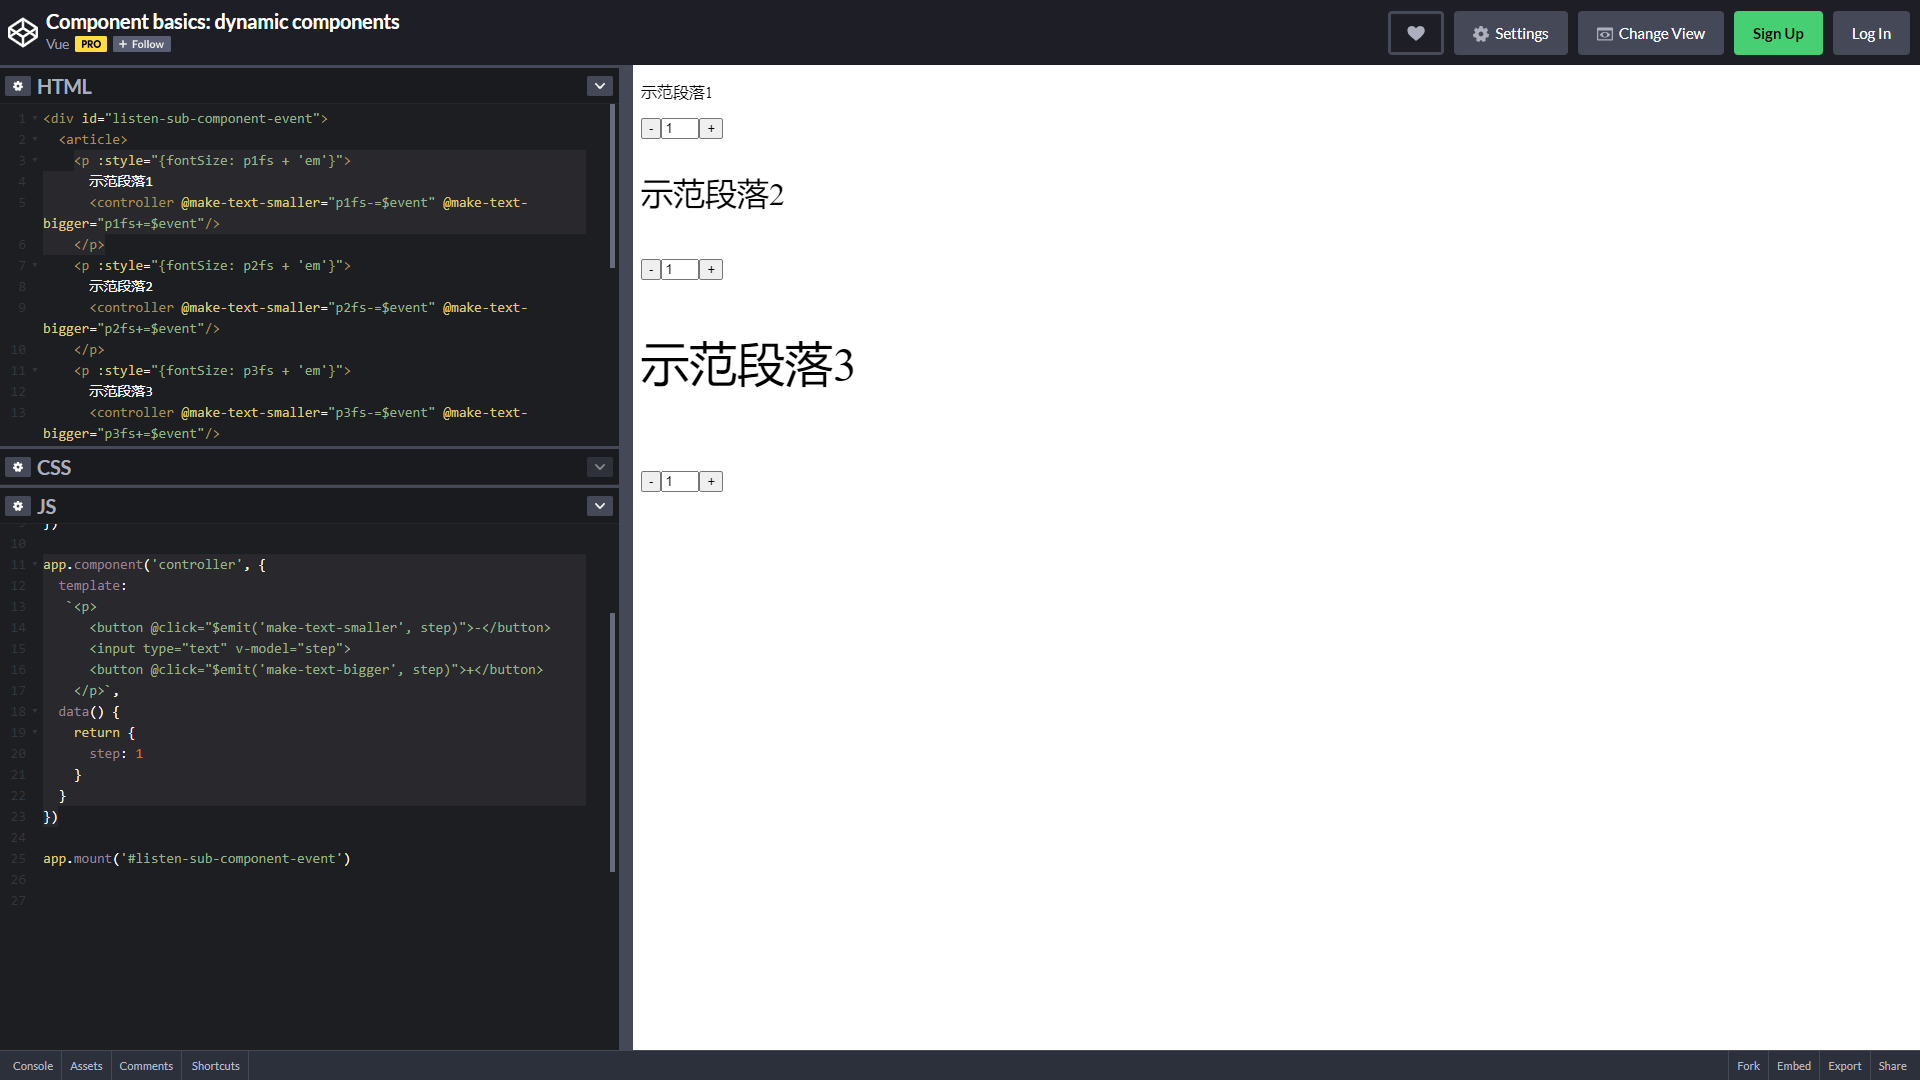Click the Change View icon button
Screen dimensions: 1920x1080
(1607, 33)
